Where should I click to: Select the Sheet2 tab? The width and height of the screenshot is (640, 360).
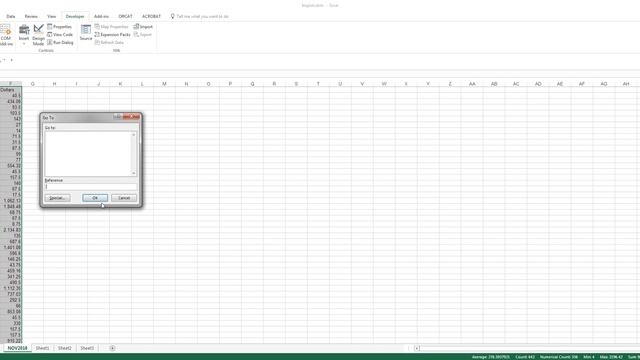pyautogui.click(x=64, y=348)
